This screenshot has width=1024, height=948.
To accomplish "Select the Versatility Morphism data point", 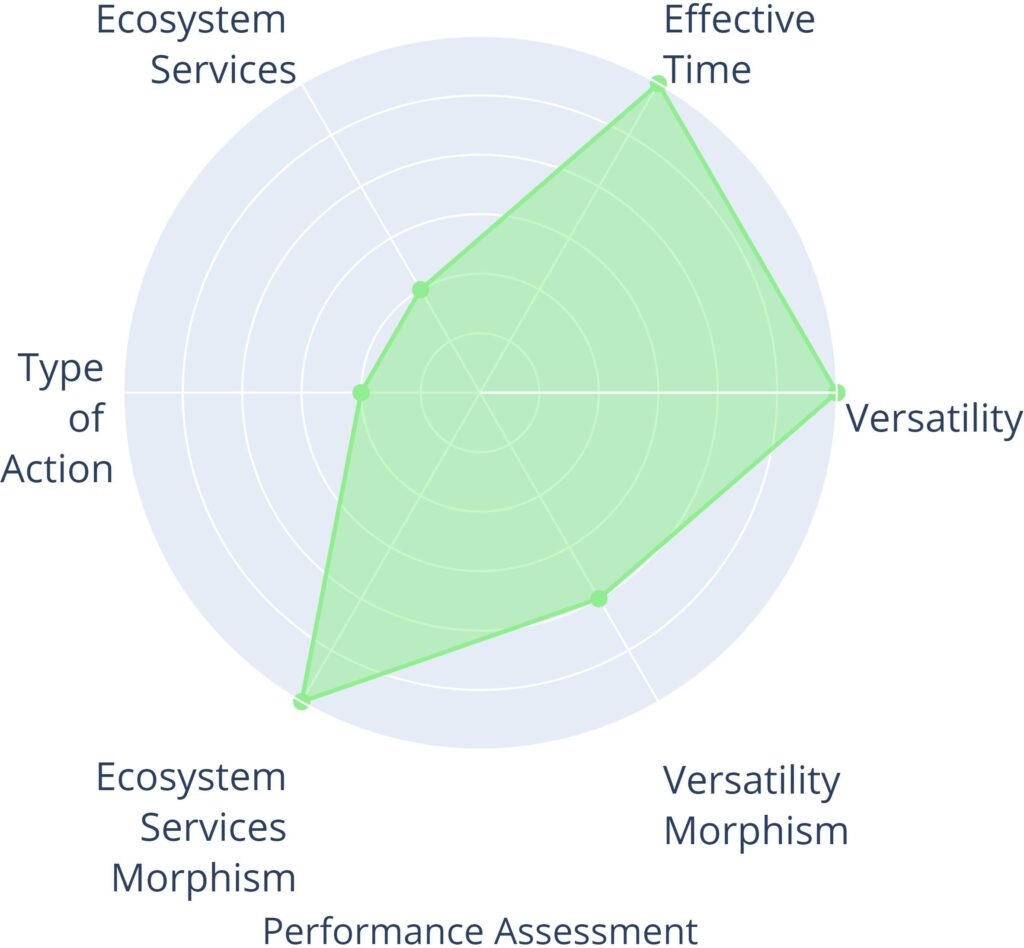I will tap(598, 598).
